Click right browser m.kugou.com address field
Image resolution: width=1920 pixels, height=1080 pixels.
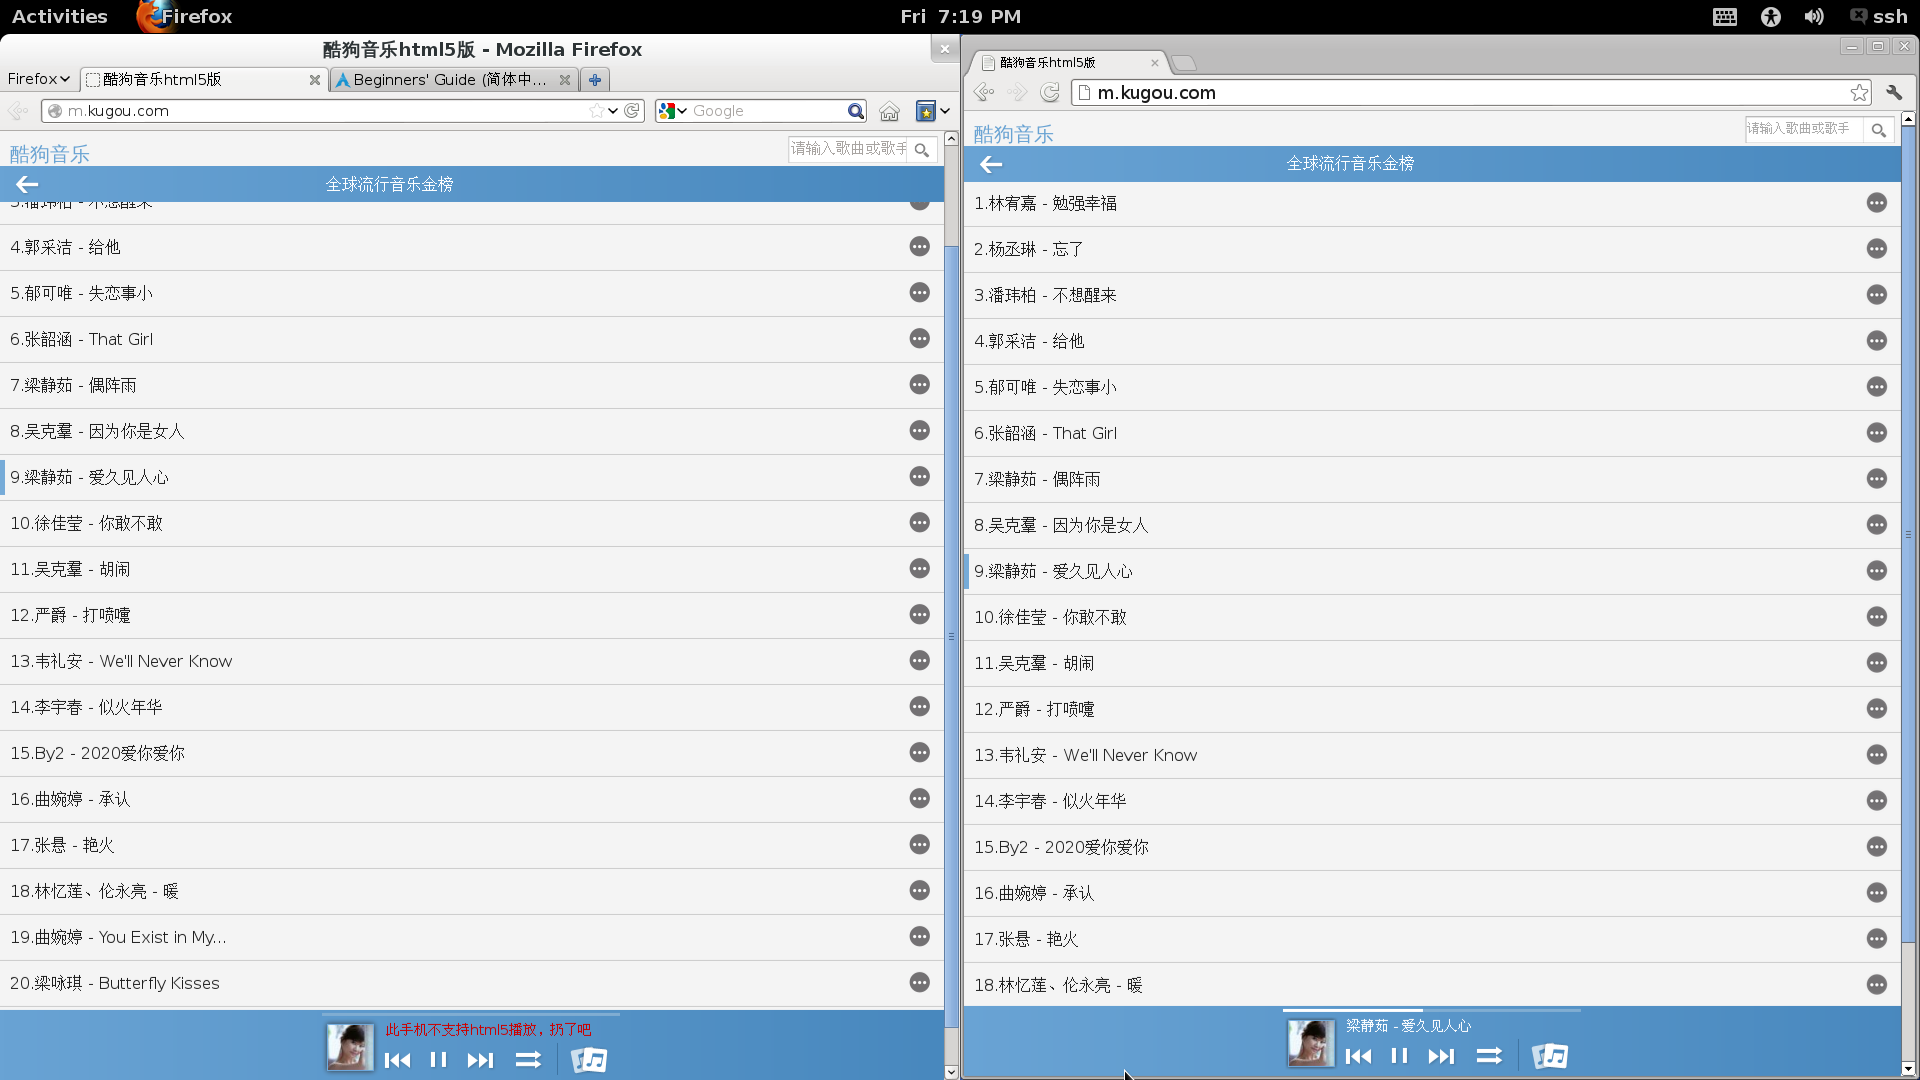point(1470,92)
